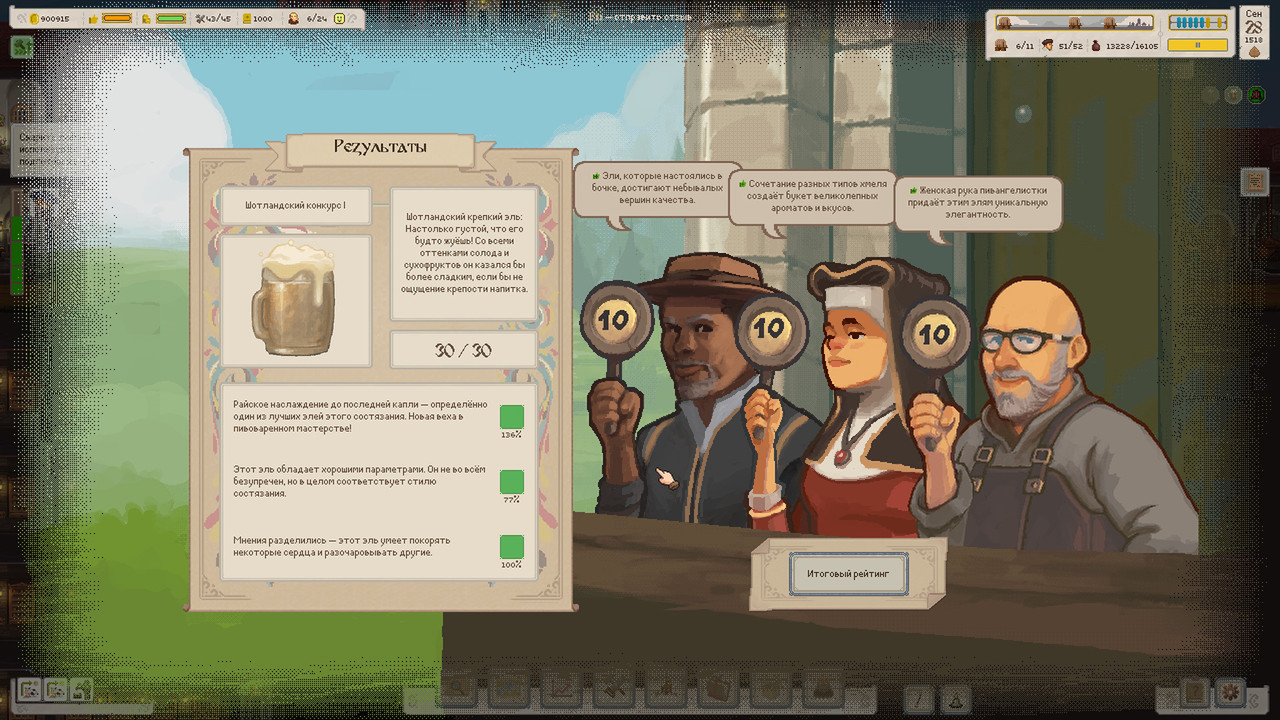Click the green square rated 136%
1280x720 pixels.
tap(511, 417)
